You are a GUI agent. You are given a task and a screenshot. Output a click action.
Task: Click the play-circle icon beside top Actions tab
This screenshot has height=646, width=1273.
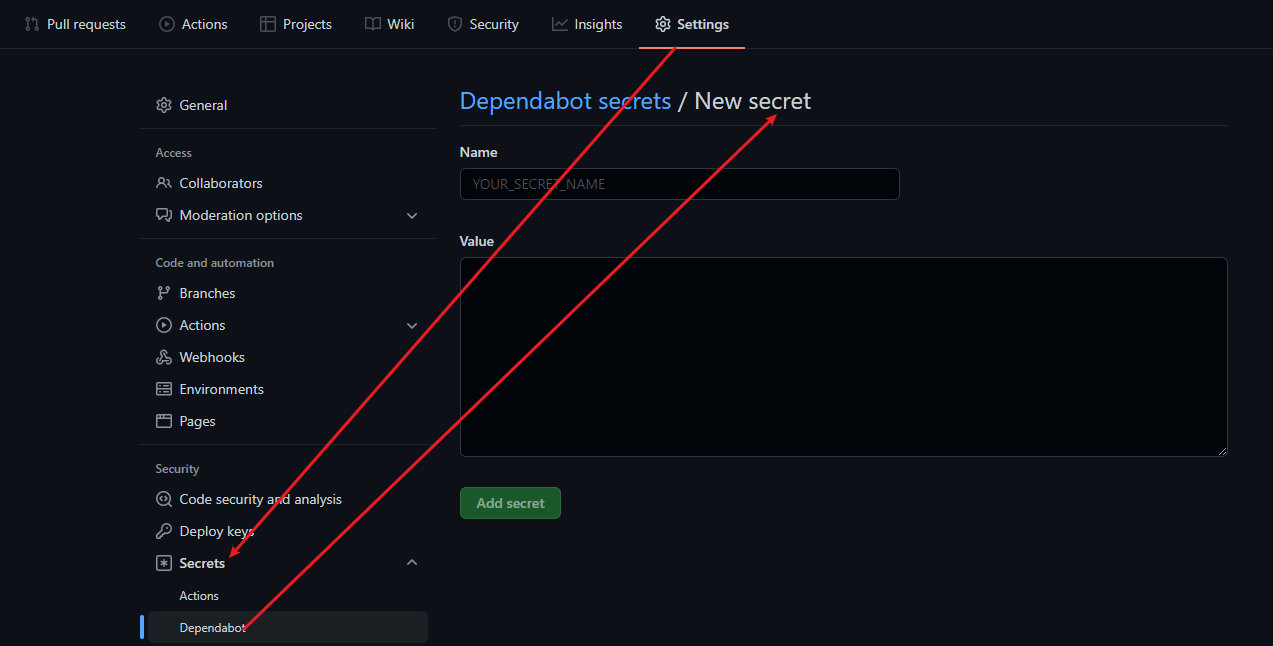[x=167, y=24]
